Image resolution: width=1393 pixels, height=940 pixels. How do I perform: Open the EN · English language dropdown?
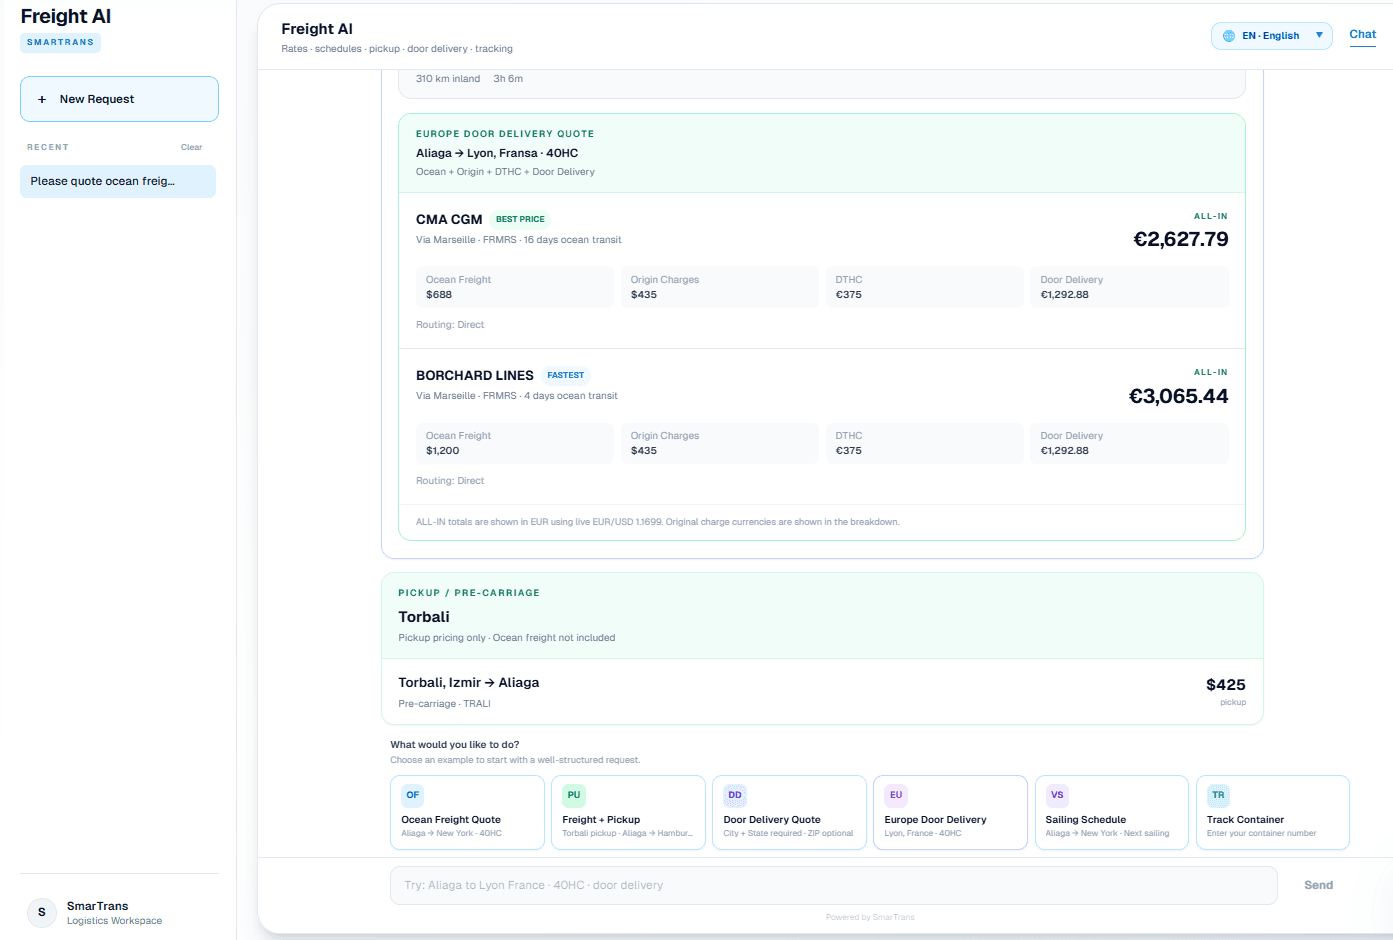(x=1272, y=36)
